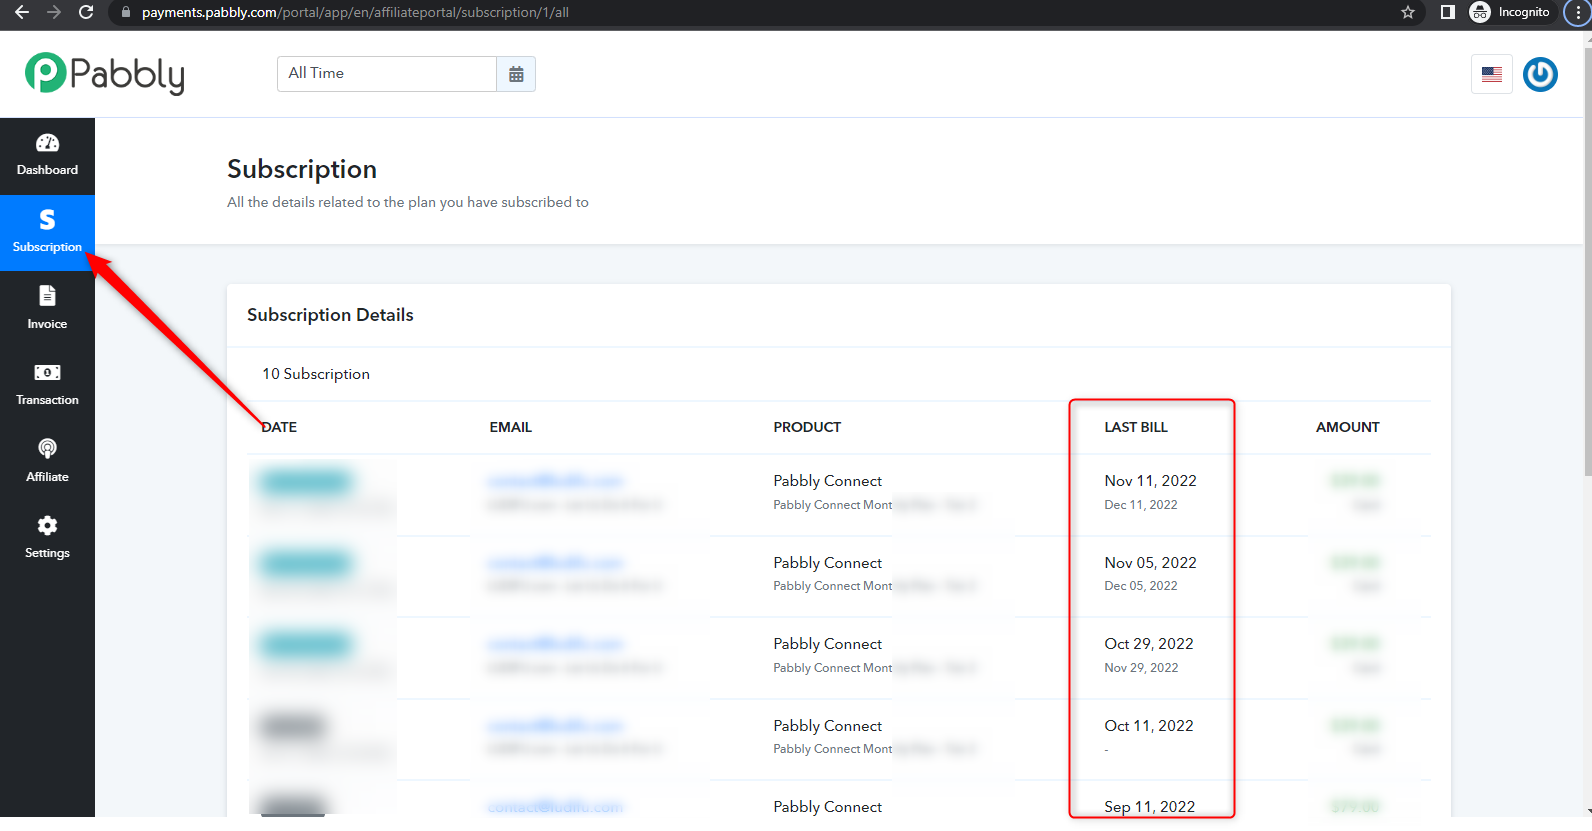This screenshot has height=831, width=1592.
Task: Click the EMAIL column header
Action: click(511, 427)
